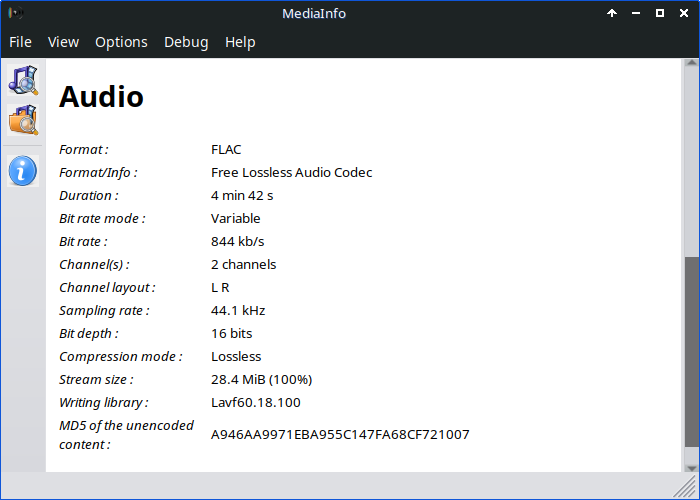Viewport: 700px width, 500px height.
Task: Click the Audio section heading
Action: [x=101, y=96]
